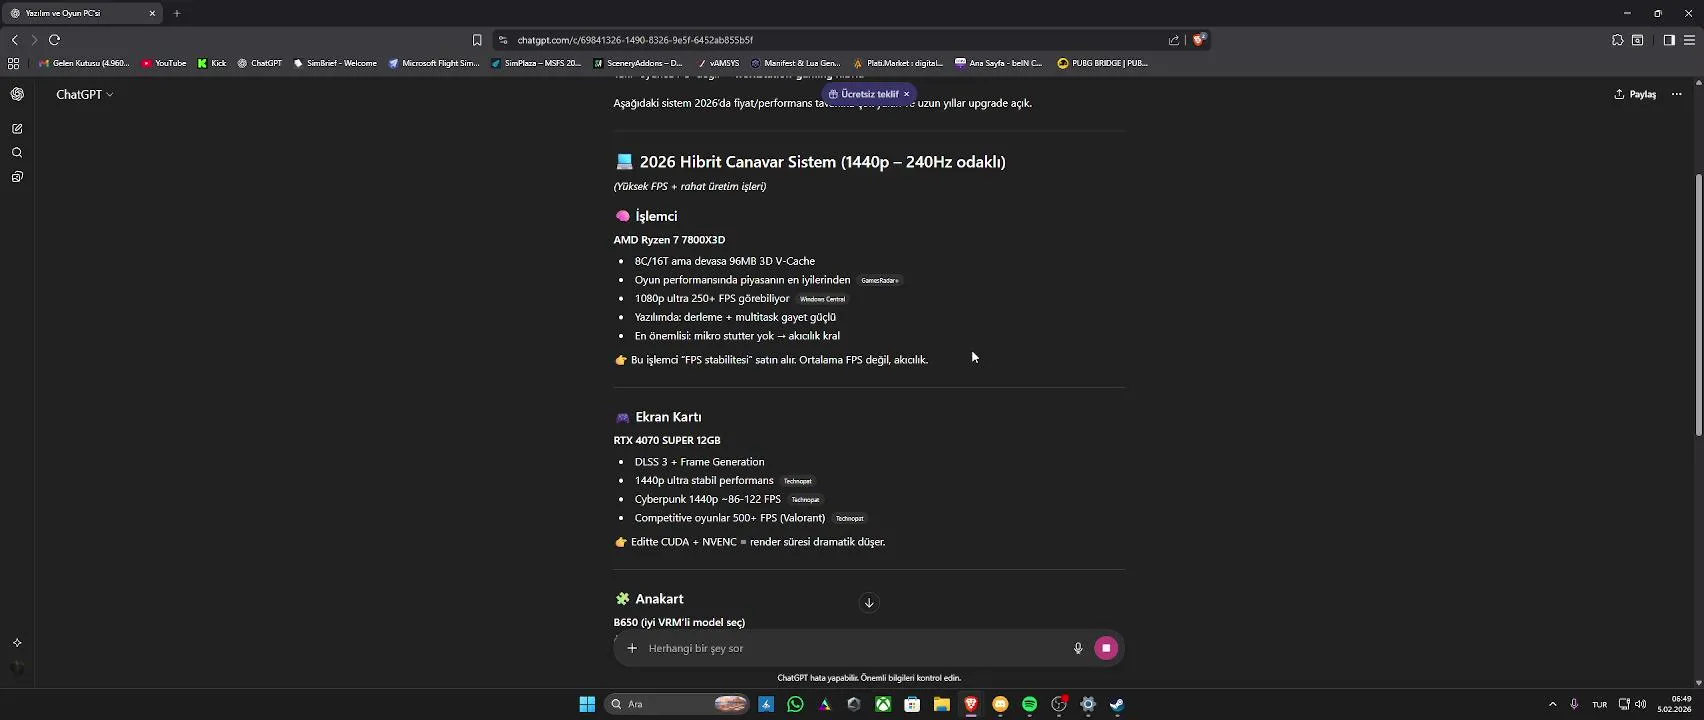Close the Yazılım ve Oyun PC'si tab
The width and height of the screenshot is (1704, 720).
click(x=152, y=13)
